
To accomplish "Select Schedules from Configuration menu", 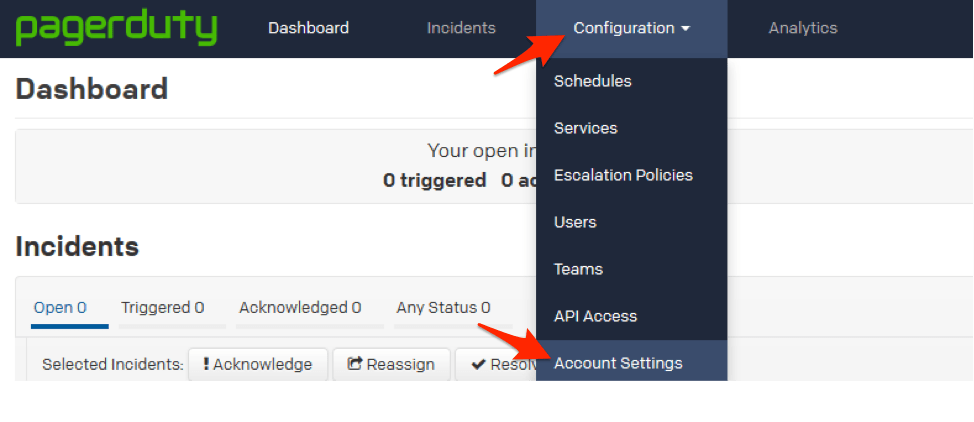I will 592,81.
